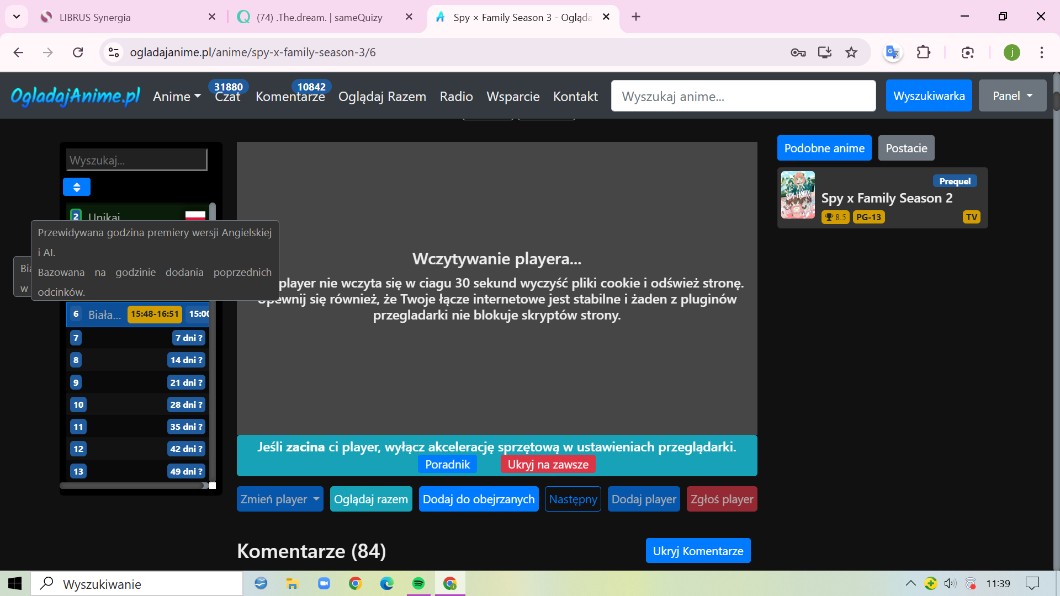Click the password manager key icon
The image size is (1060, 596).
(x=797, y=52)
